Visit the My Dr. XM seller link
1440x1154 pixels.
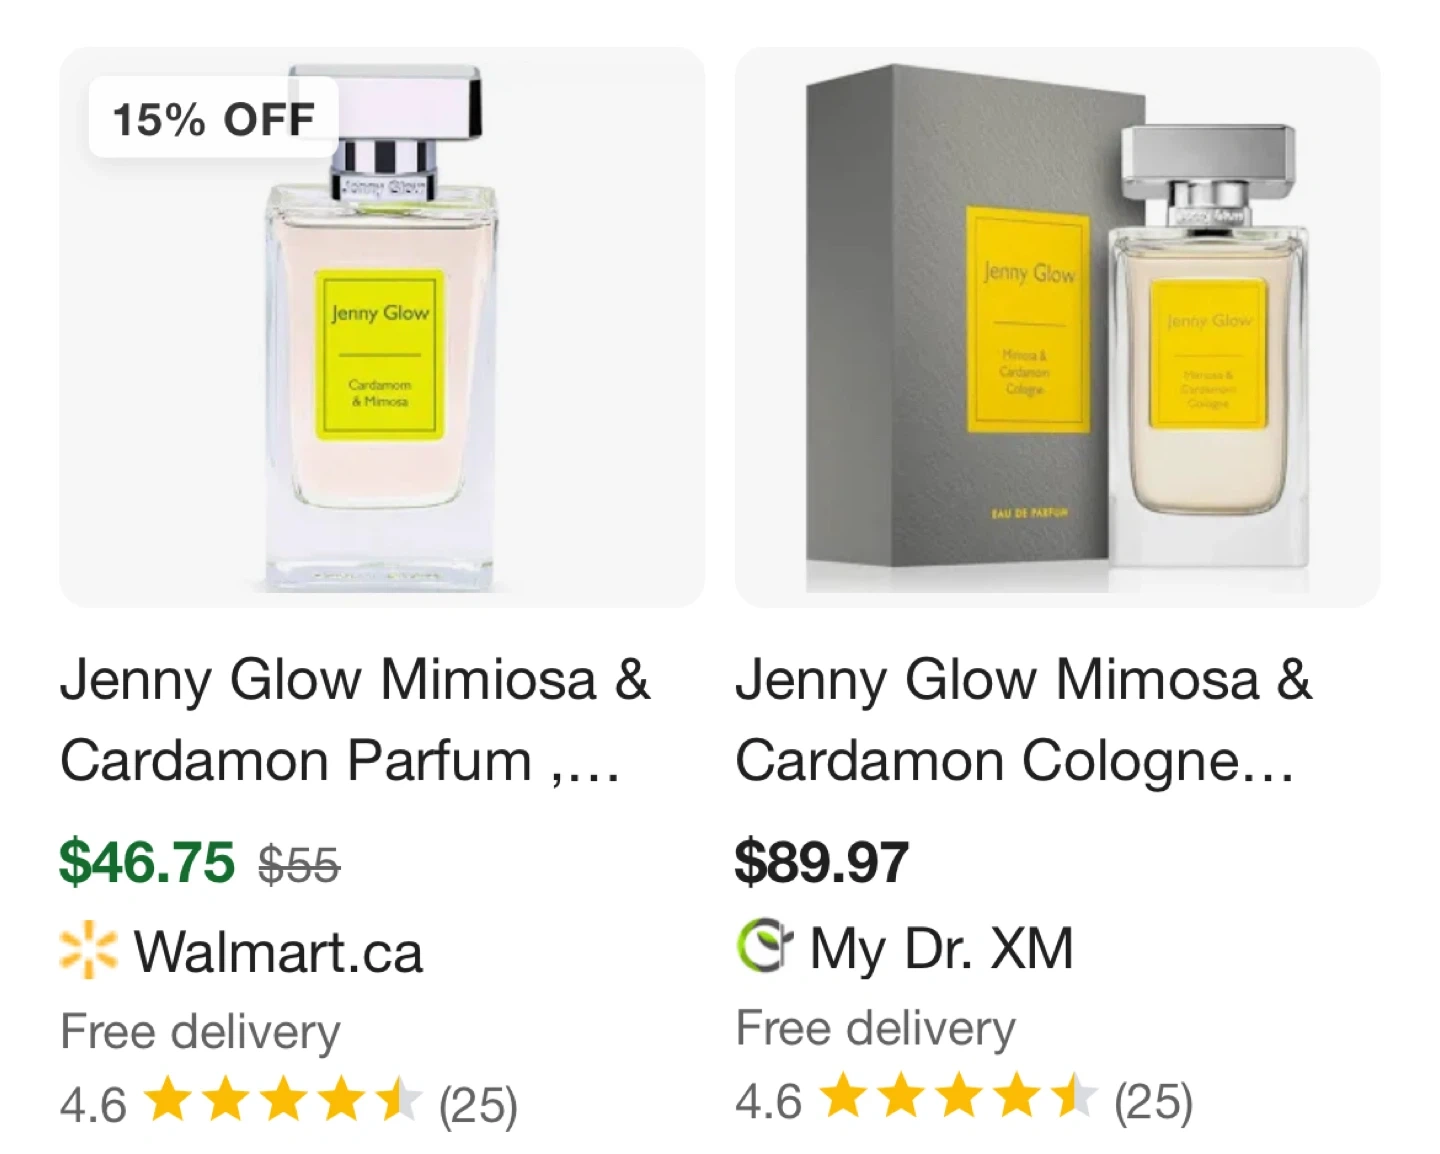coord(941,948)
